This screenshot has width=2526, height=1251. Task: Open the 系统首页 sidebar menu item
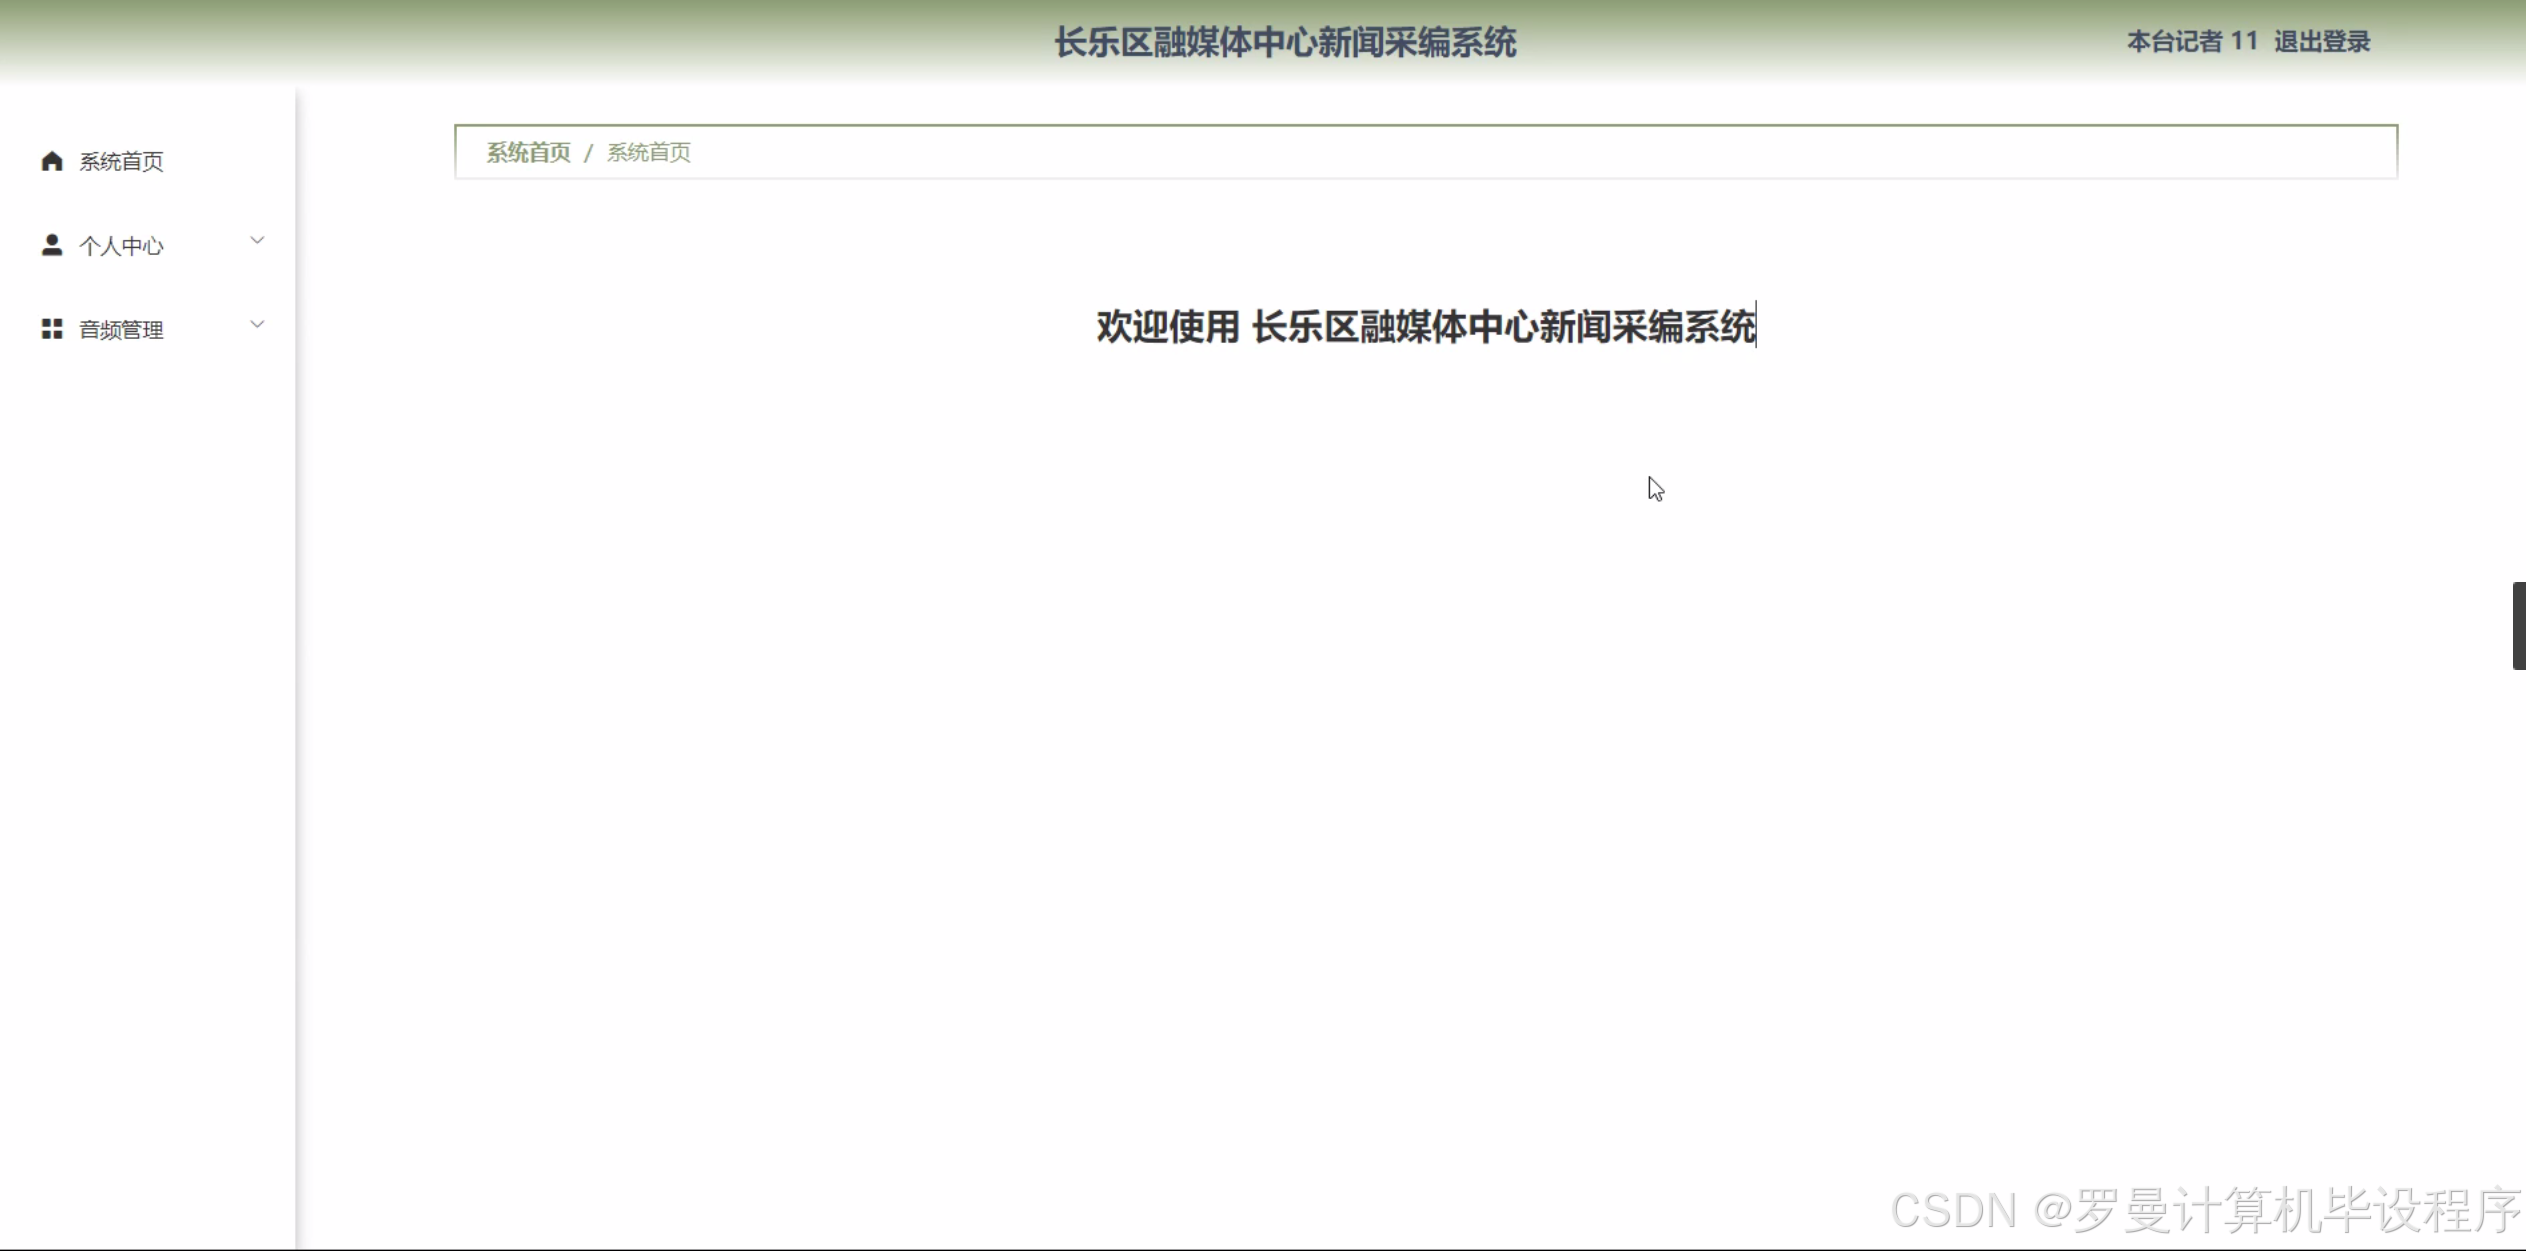(x=121, y=162)
